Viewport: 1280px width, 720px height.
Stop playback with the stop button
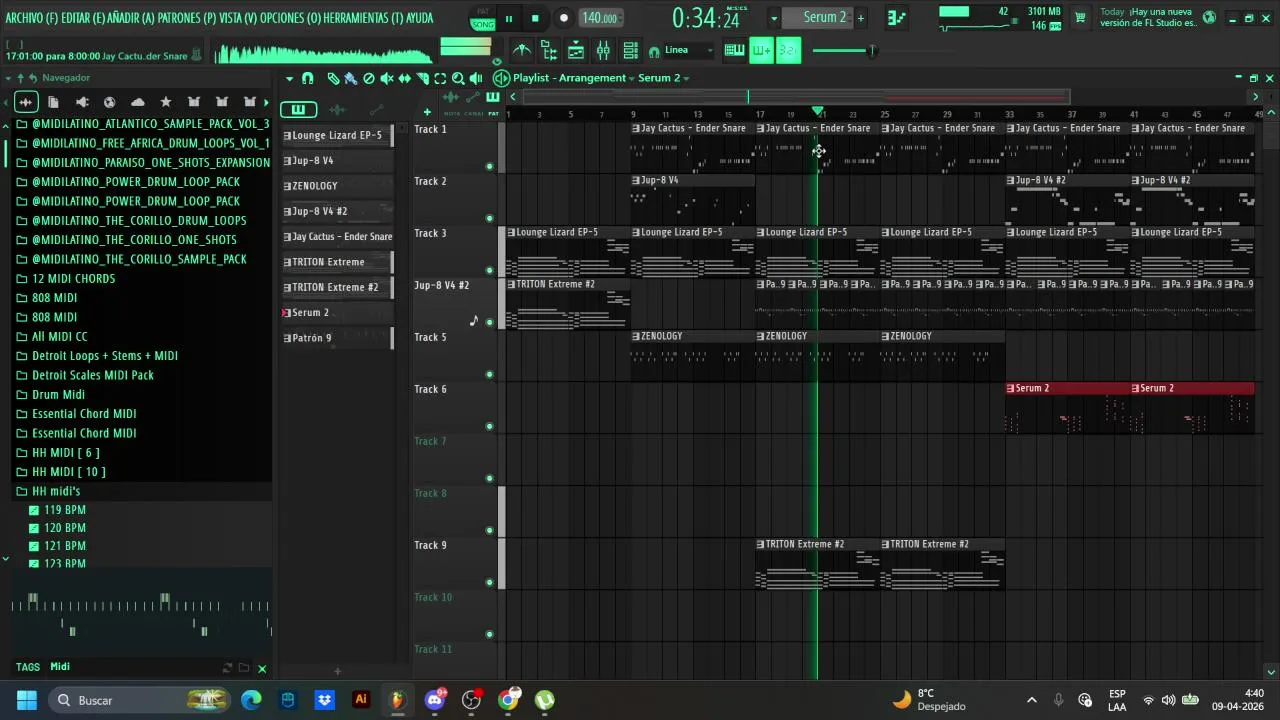pyautogui.click(x=535, y=18)
